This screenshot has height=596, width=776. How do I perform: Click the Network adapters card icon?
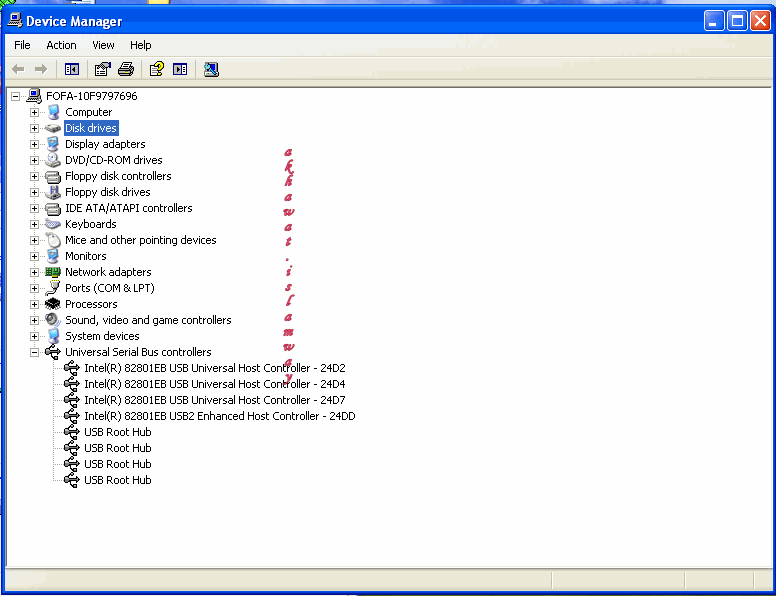click(x=53, y=272)
